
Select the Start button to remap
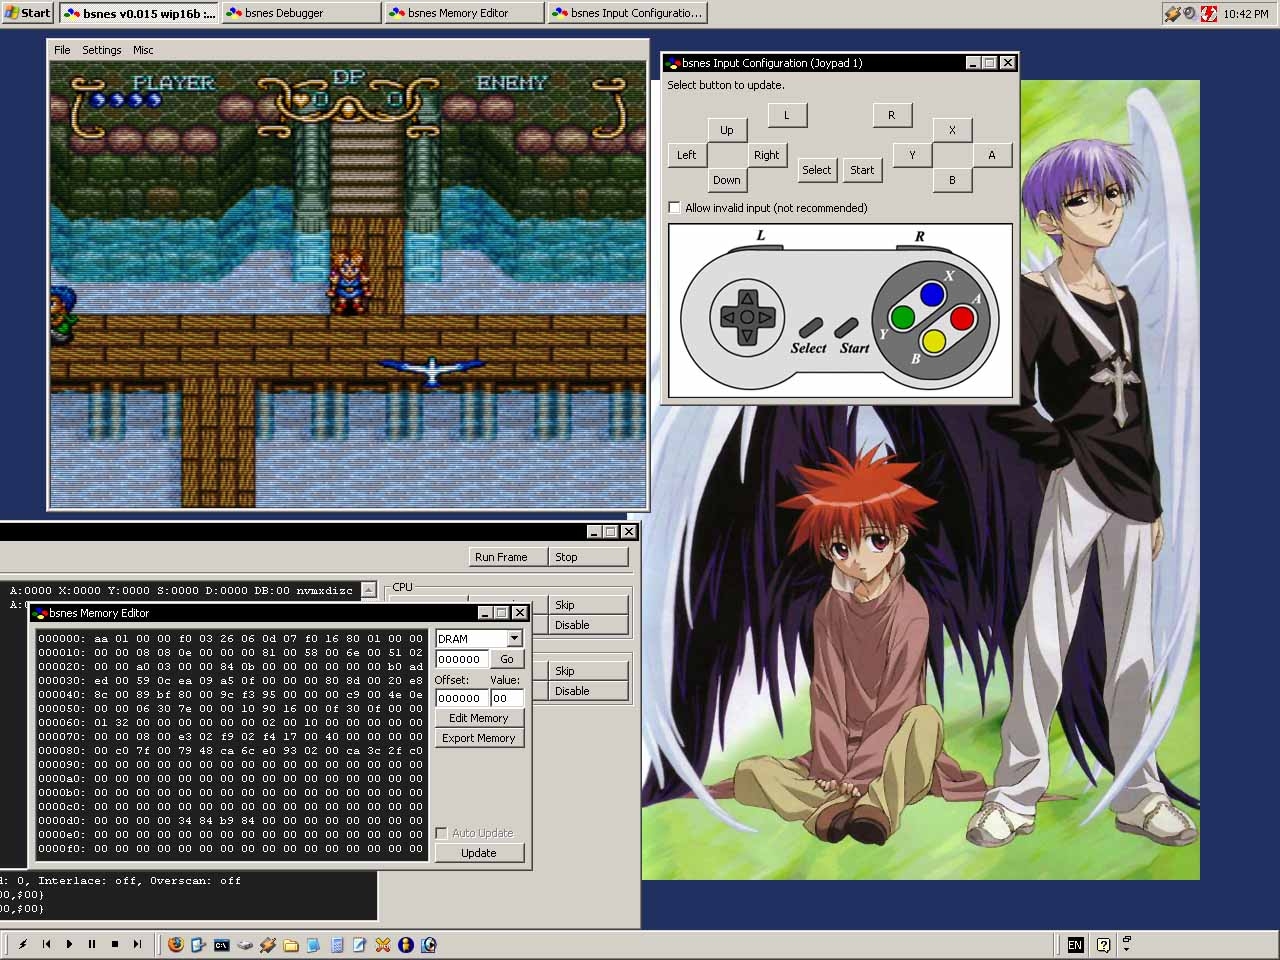862,170
